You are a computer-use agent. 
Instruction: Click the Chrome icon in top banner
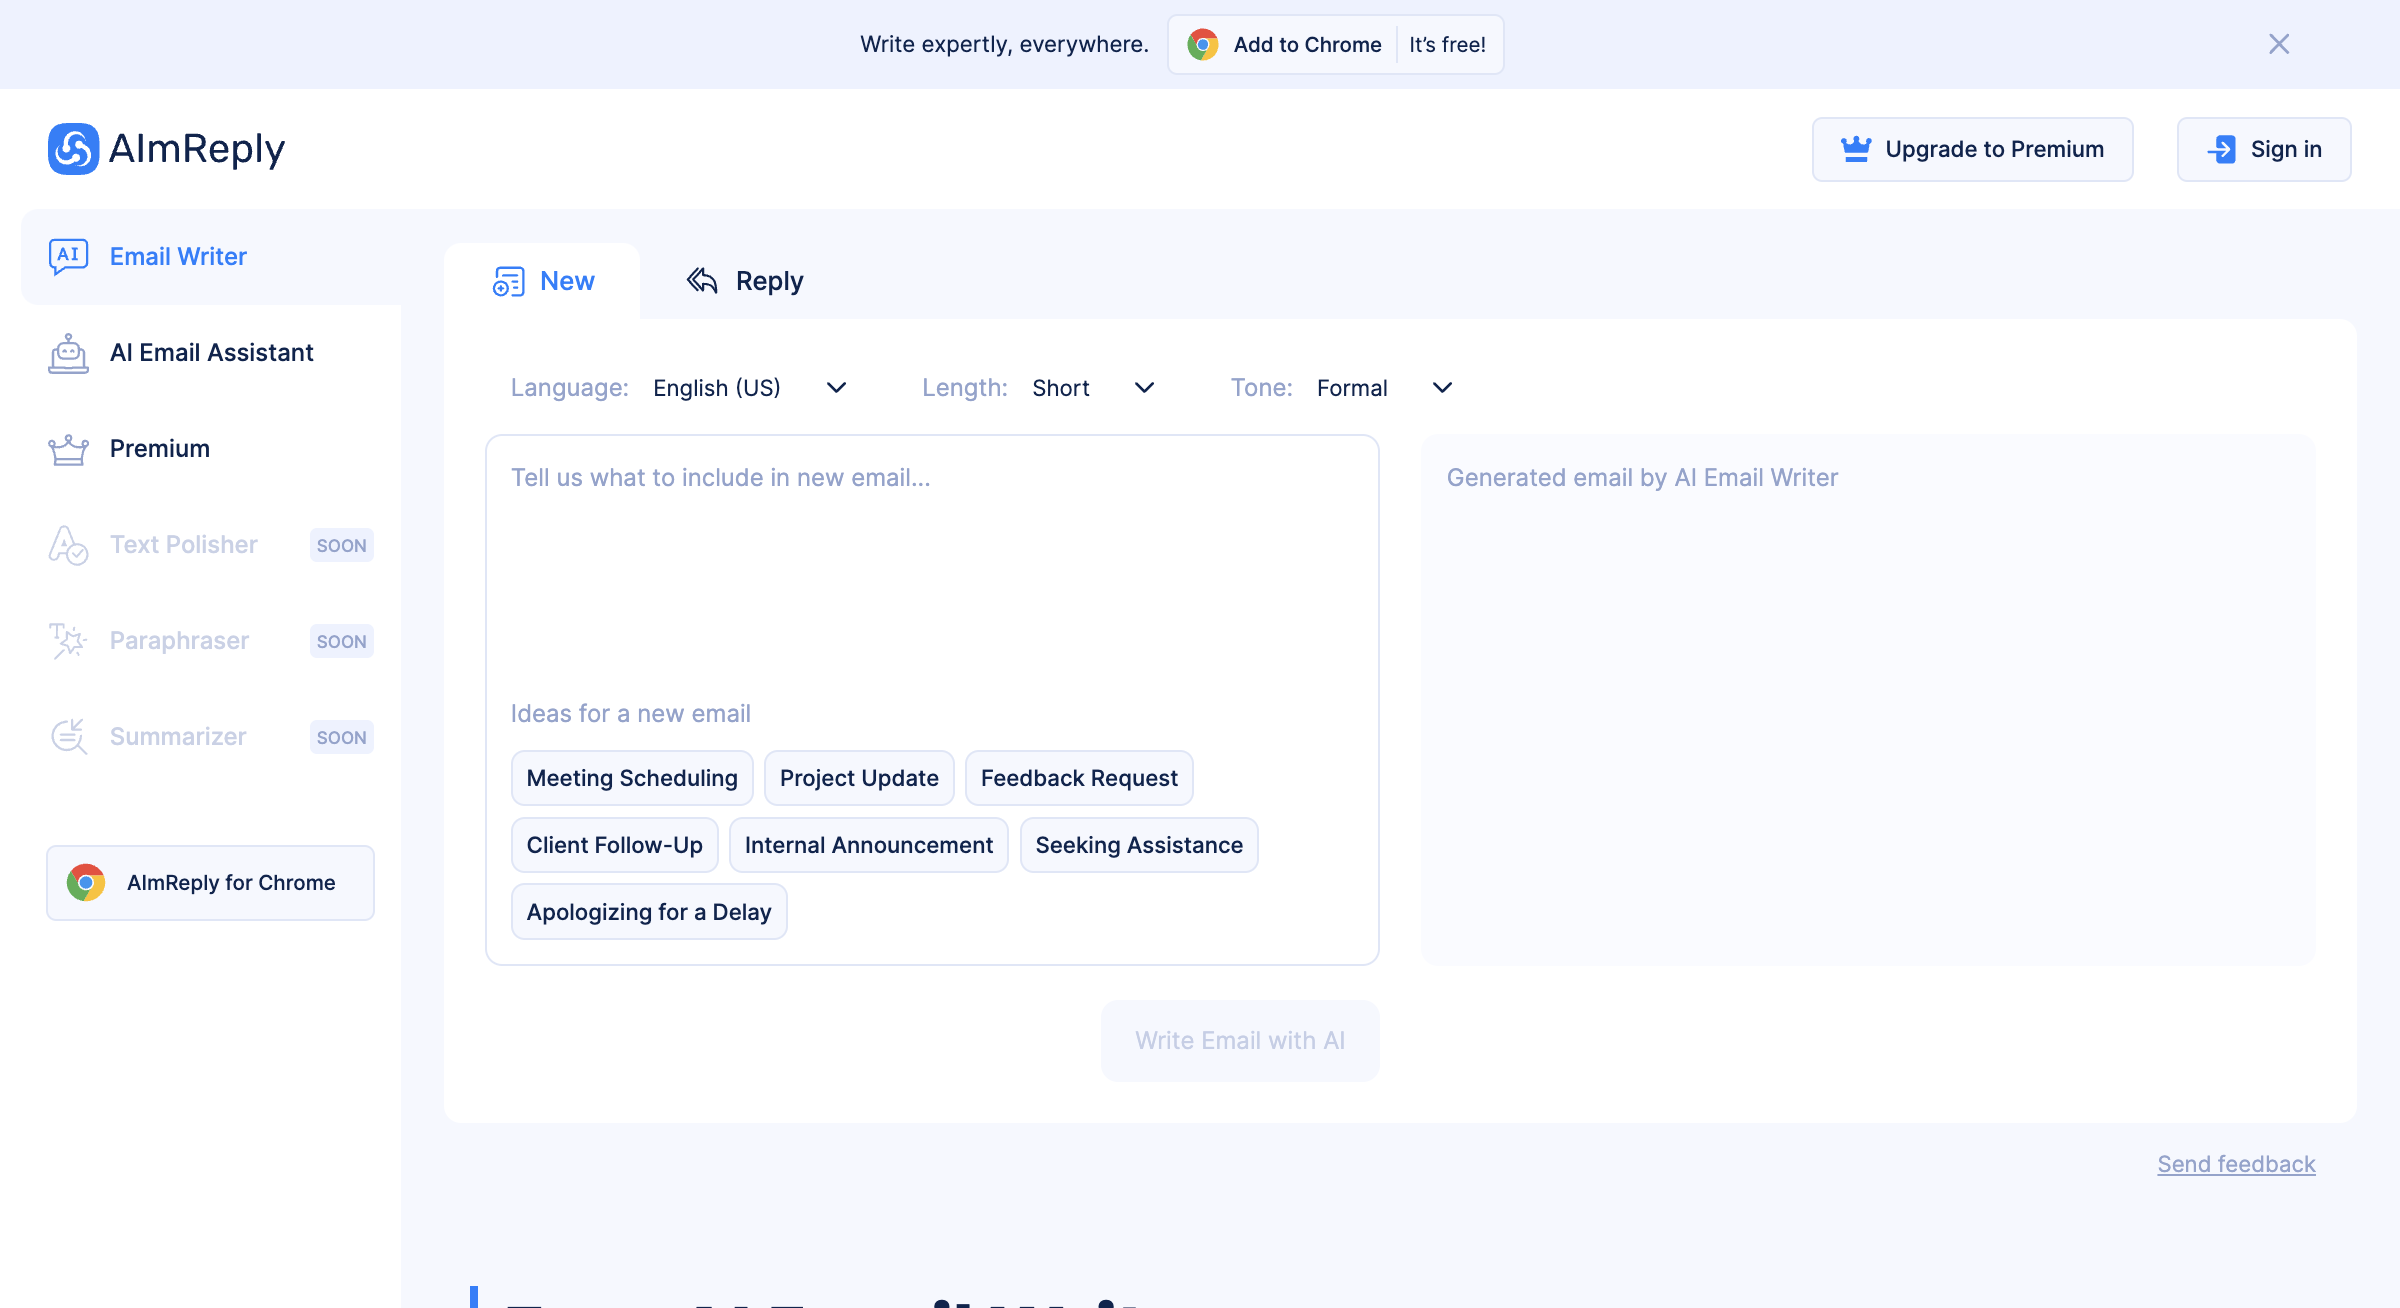tap(1203, 44)
